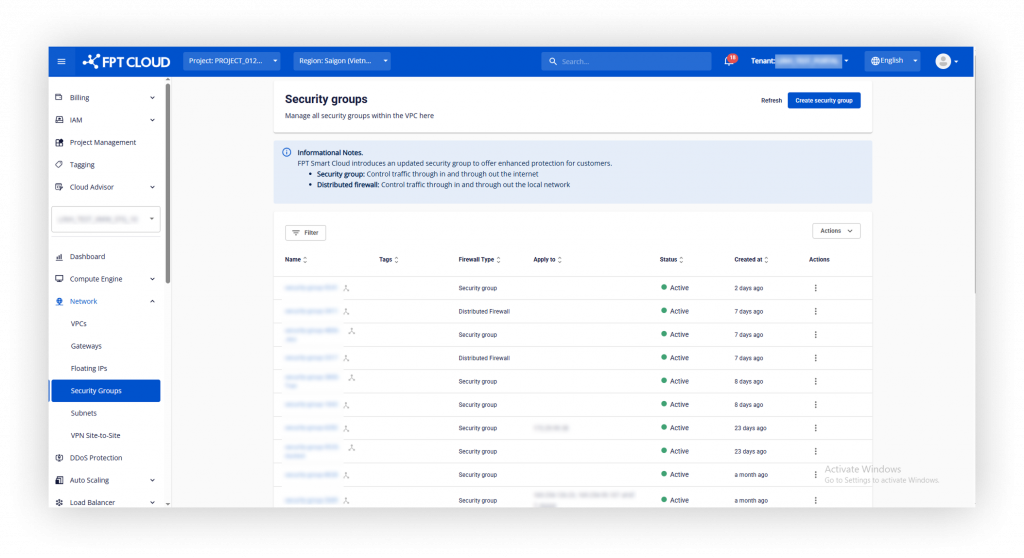Click the notification bell icon
1024x558 pixels.
click(x=729, y=61)
